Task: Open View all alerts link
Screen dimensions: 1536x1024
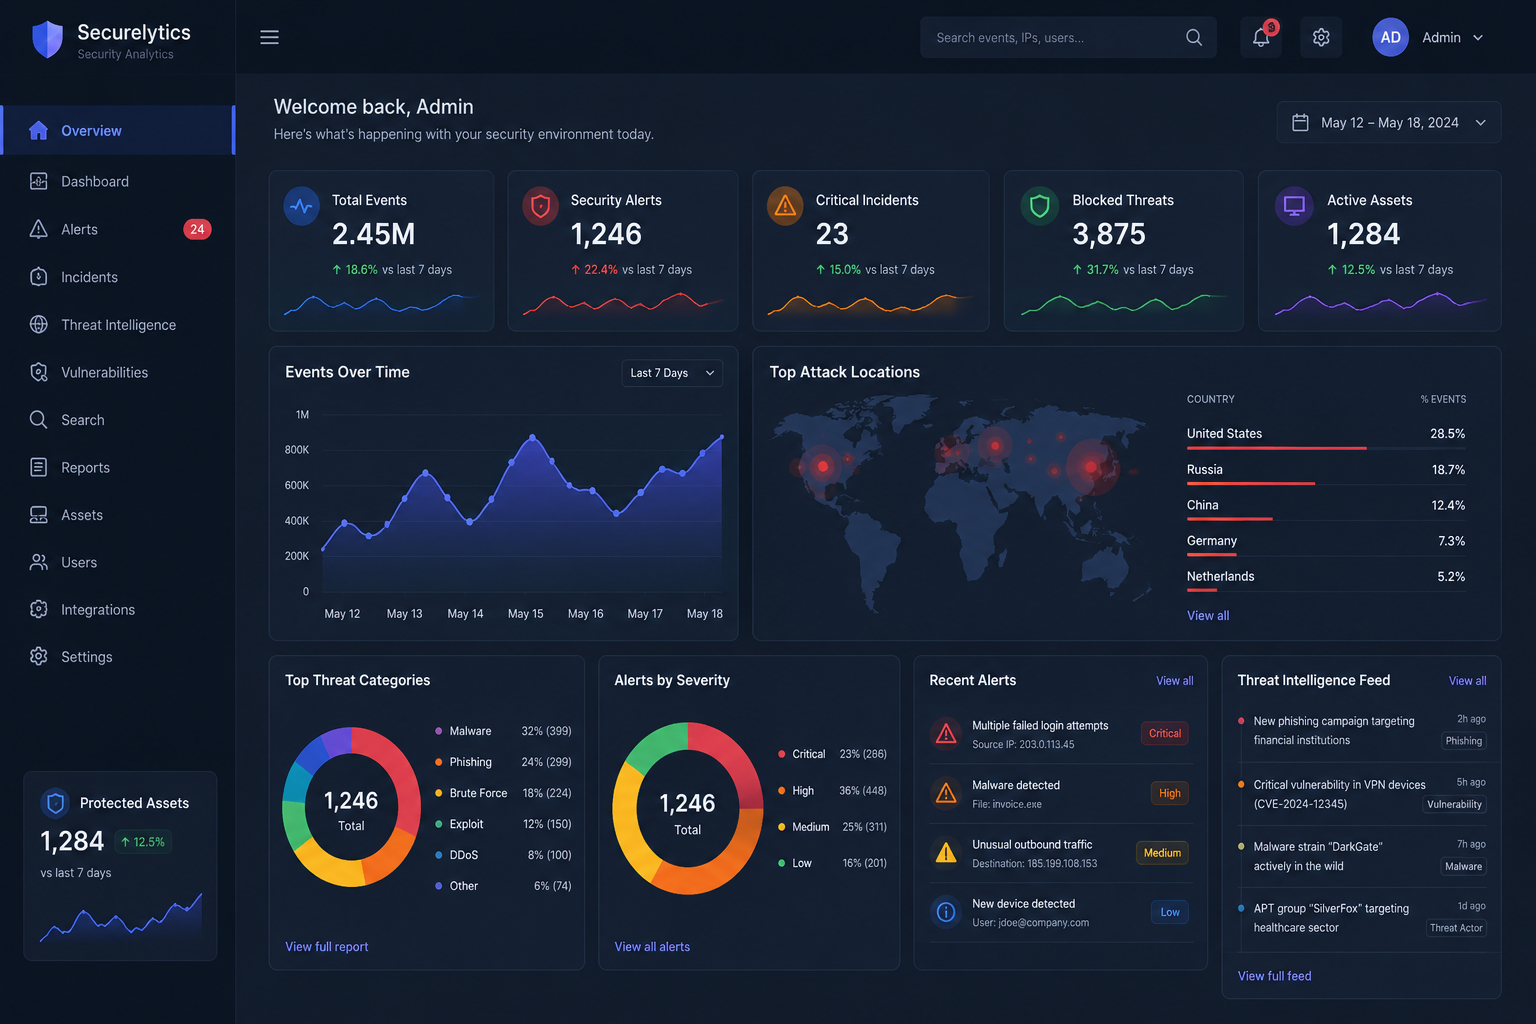Action: (x=652, y=947)
